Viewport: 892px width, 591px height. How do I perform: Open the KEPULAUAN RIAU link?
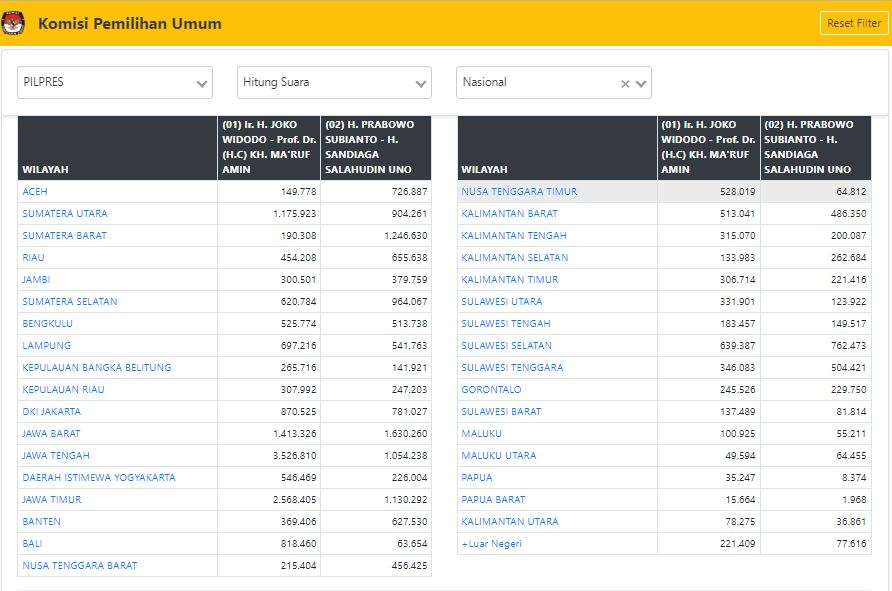(x=63, y=390)
